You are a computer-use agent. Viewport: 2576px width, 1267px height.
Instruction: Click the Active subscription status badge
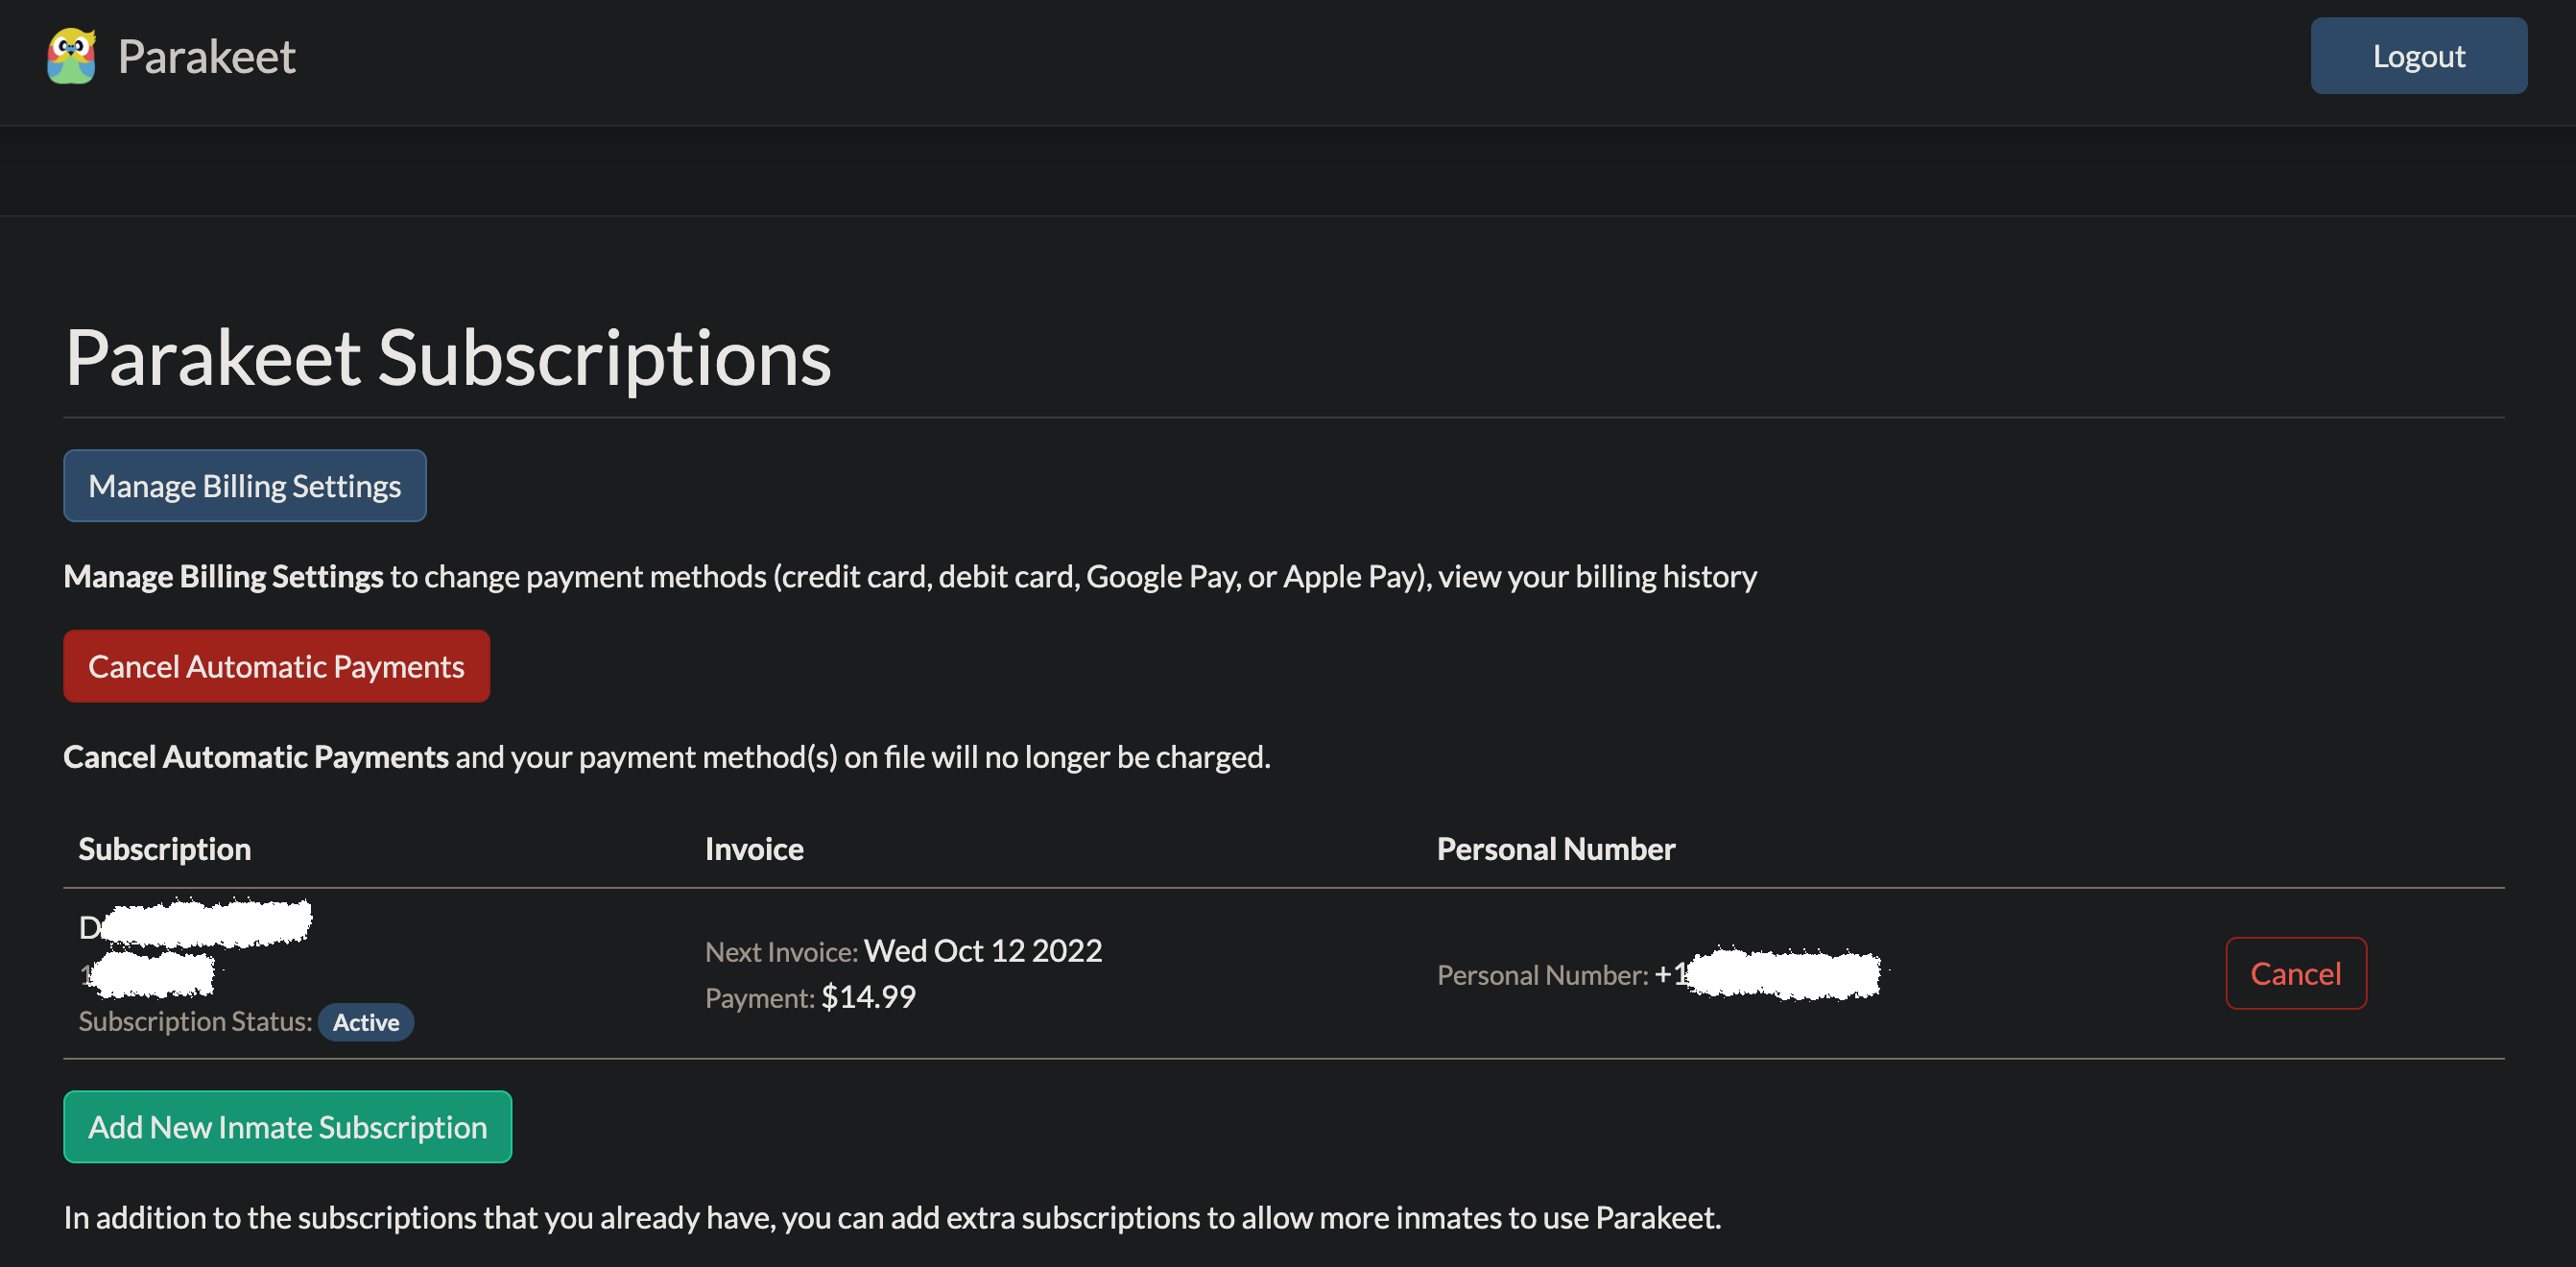tap(366, 1022)
